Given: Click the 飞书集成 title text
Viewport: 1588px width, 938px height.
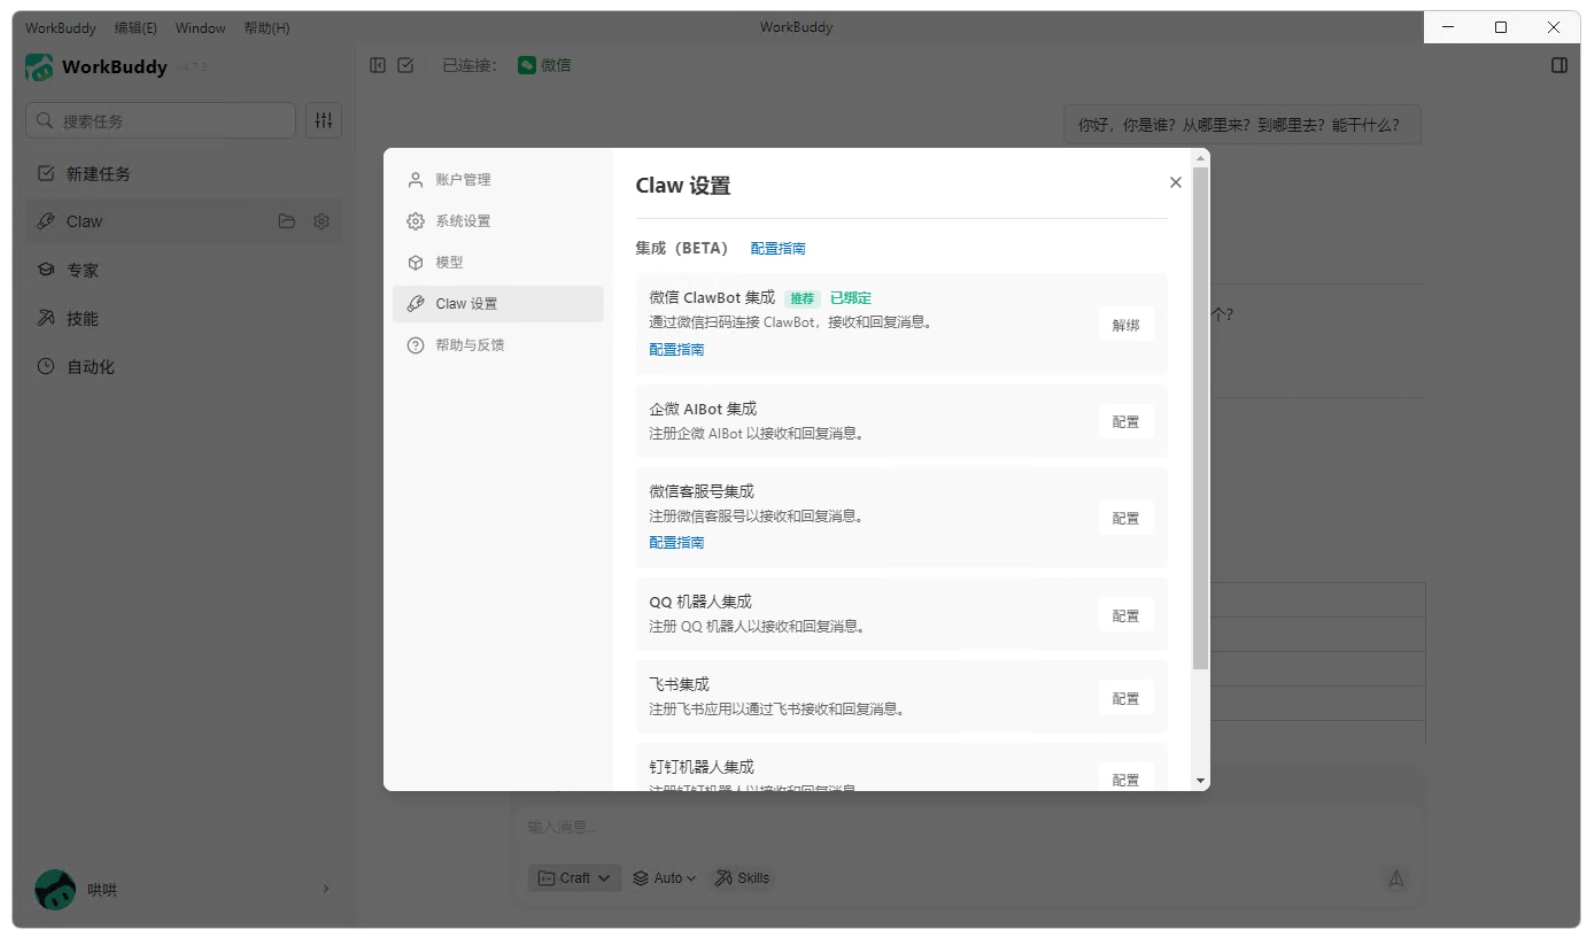Looking at the screenshot, I should pos(679,684).
